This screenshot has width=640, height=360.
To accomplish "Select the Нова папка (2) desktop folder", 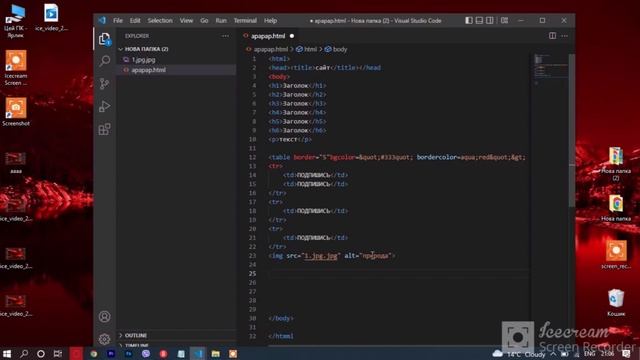I will click(x=616, y=164).
